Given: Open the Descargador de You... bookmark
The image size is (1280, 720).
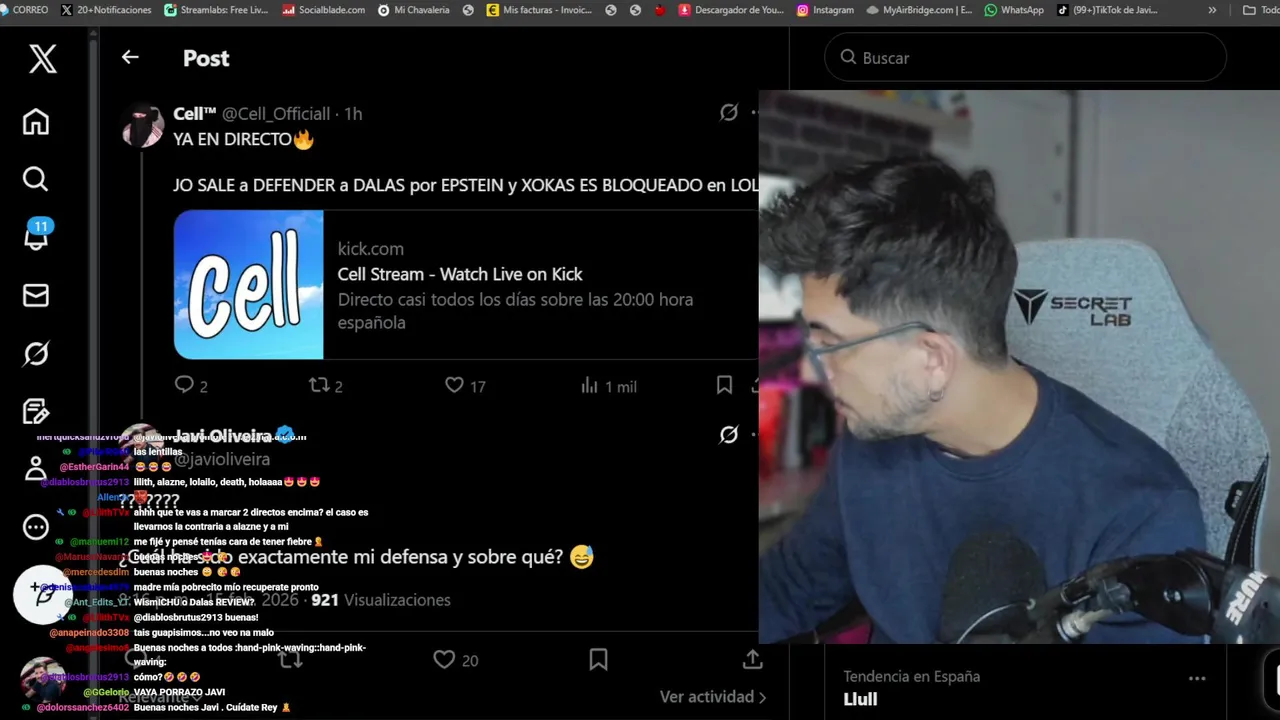Looking at the screenshot, I should pos(731,10).
